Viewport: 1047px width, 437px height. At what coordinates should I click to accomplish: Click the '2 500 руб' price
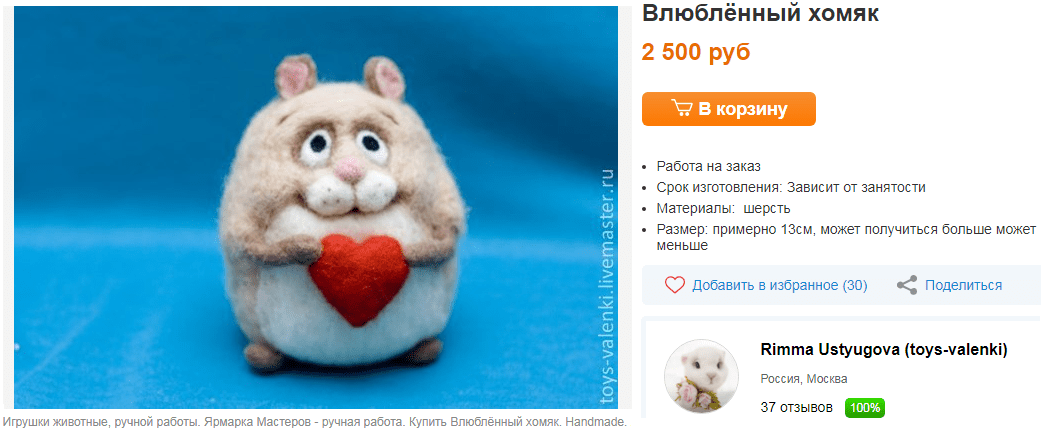pyautogui.click(x=696, y=52)
